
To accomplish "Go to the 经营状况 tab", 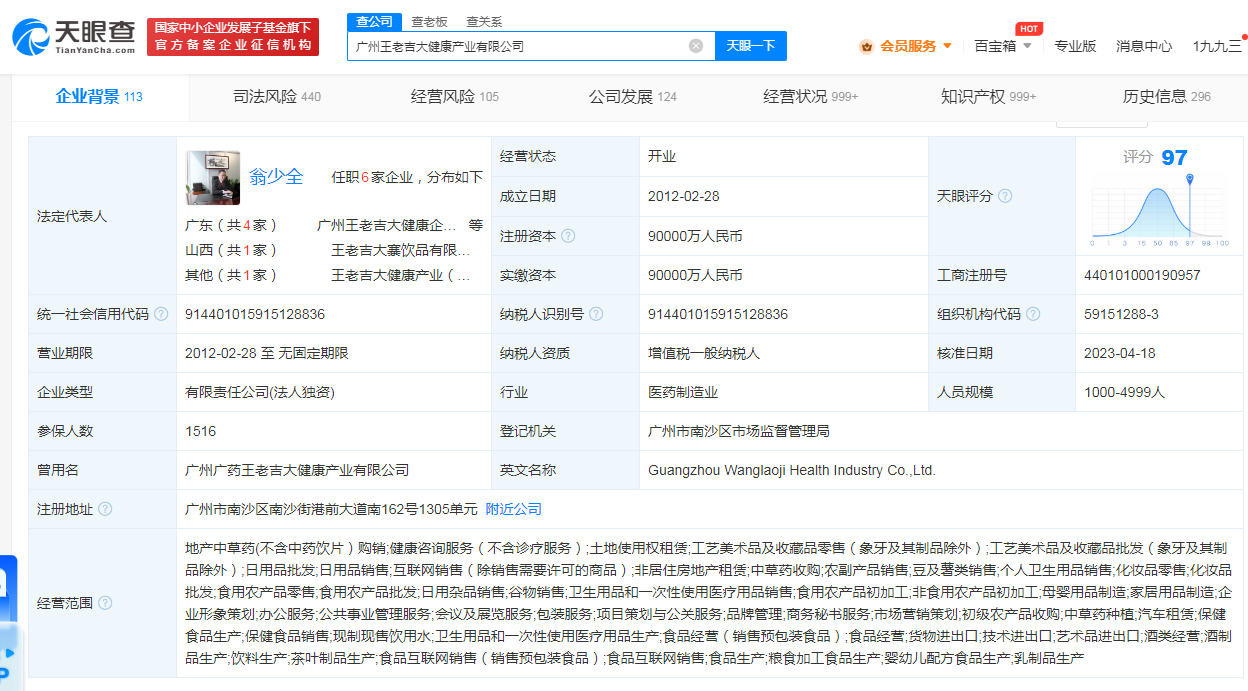I will tap(811, 97).
